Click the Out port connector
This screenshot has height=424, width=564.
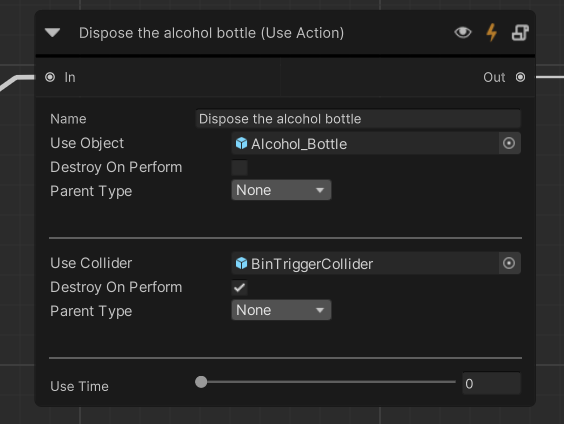click(x=520, y=77)
